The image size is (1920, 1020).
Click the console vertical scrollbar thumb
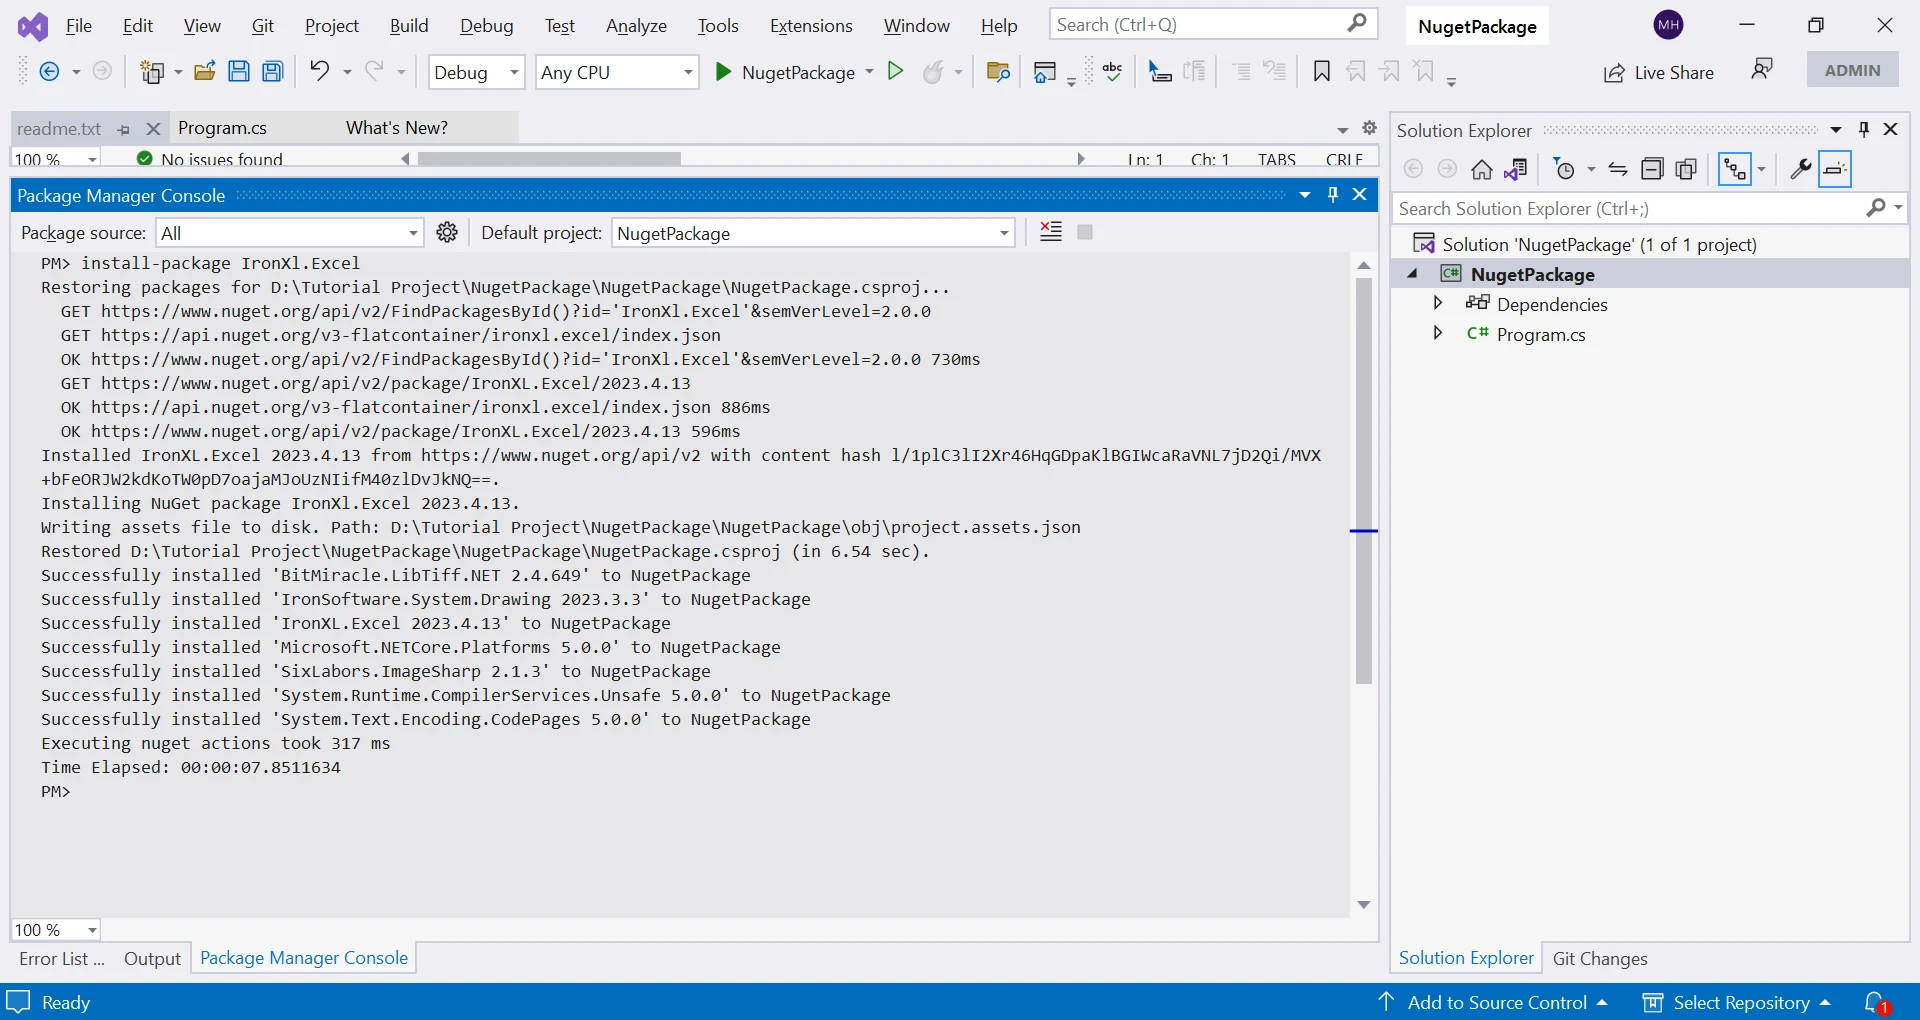[1364, 480]
